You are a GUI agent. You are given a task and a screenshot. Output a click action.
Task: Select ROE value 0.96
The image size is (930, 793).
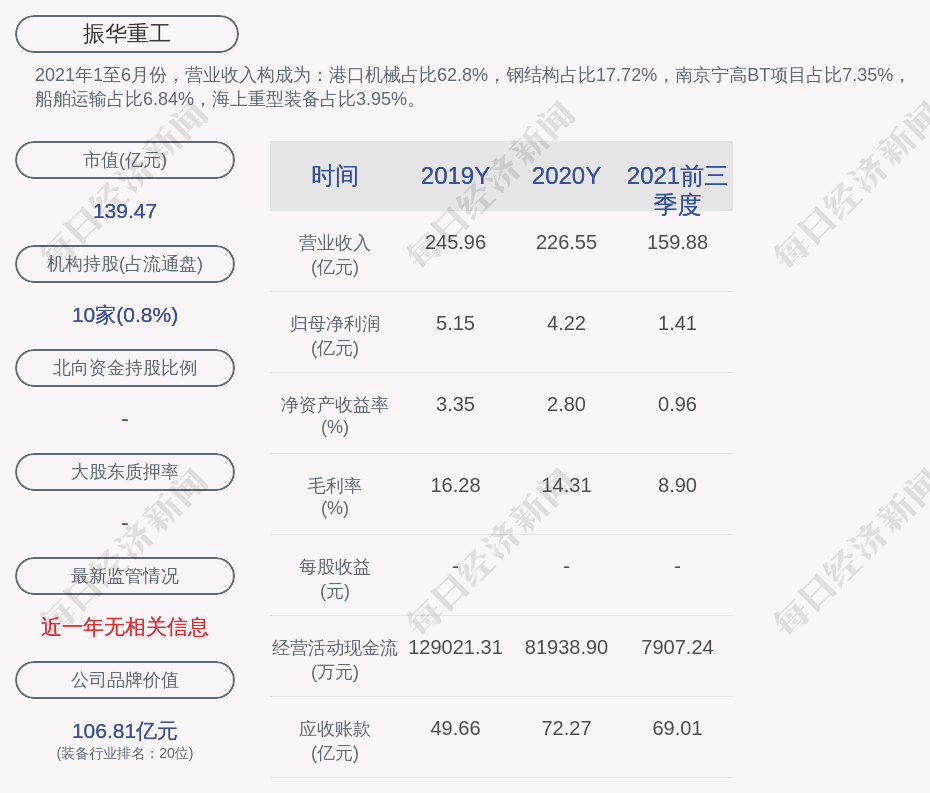coord(677,405)
